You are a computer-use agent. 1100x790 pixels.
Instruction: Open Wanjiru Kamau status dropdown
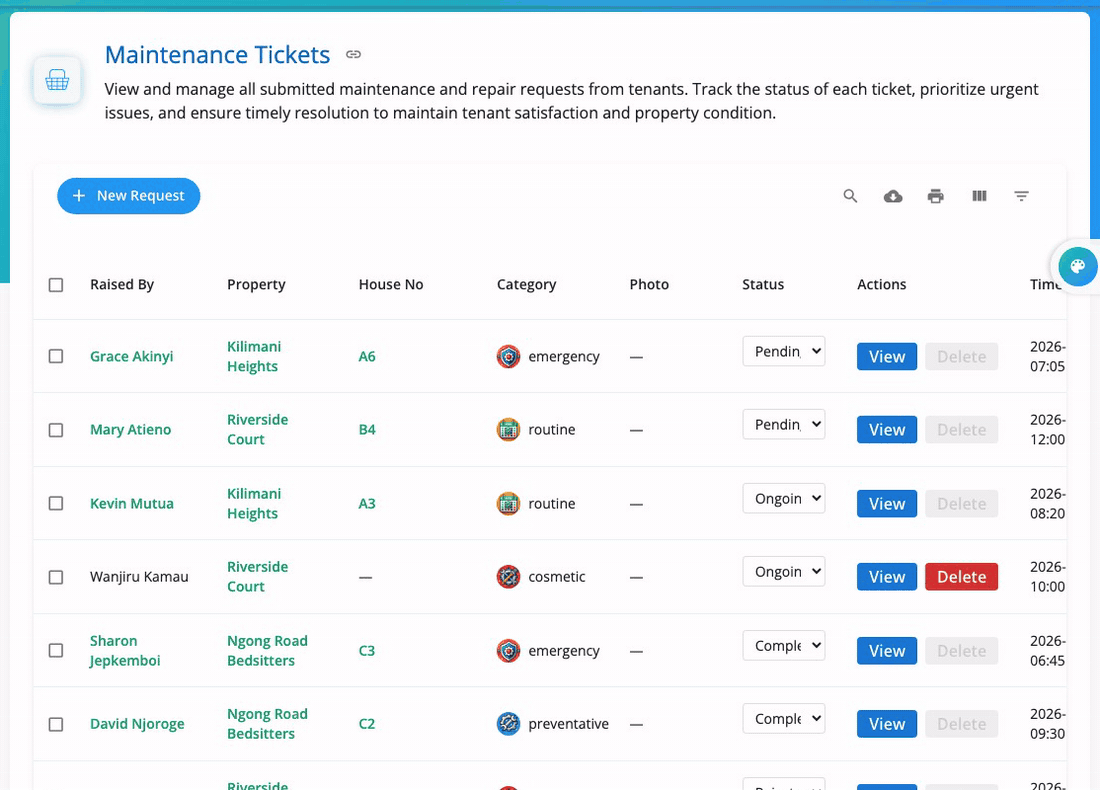pos(784,572)
